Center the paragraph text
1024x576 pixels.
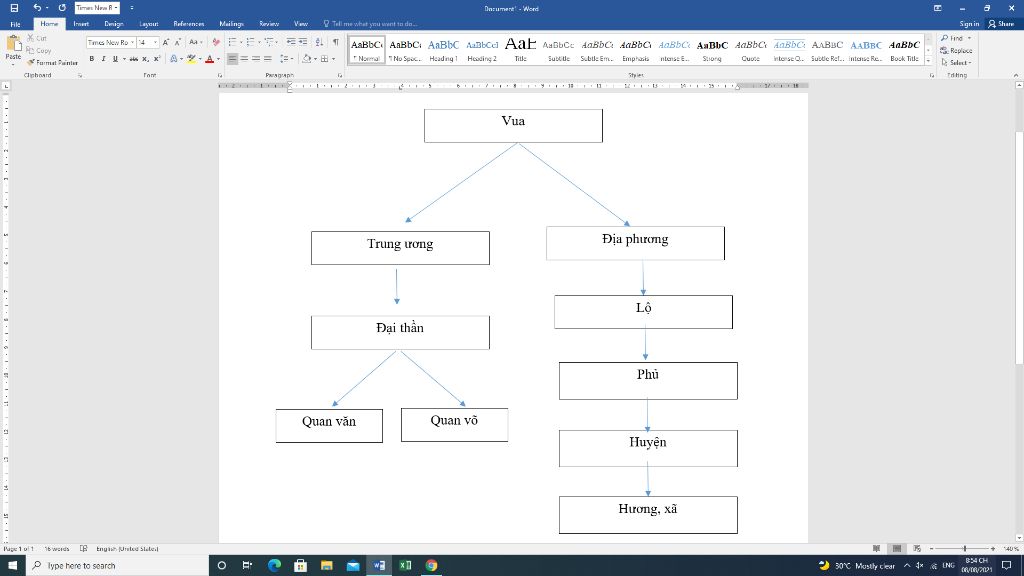(244, 59)
